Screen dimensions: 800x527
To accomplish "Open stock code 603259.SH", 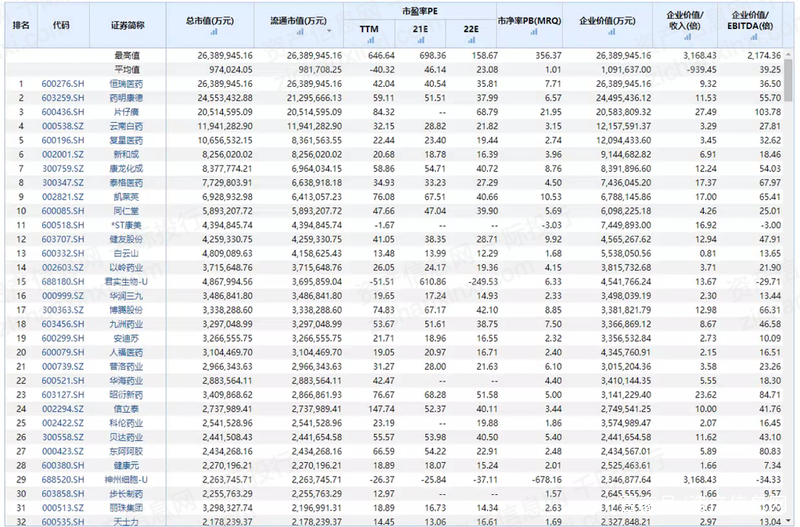I will (63, 98).
